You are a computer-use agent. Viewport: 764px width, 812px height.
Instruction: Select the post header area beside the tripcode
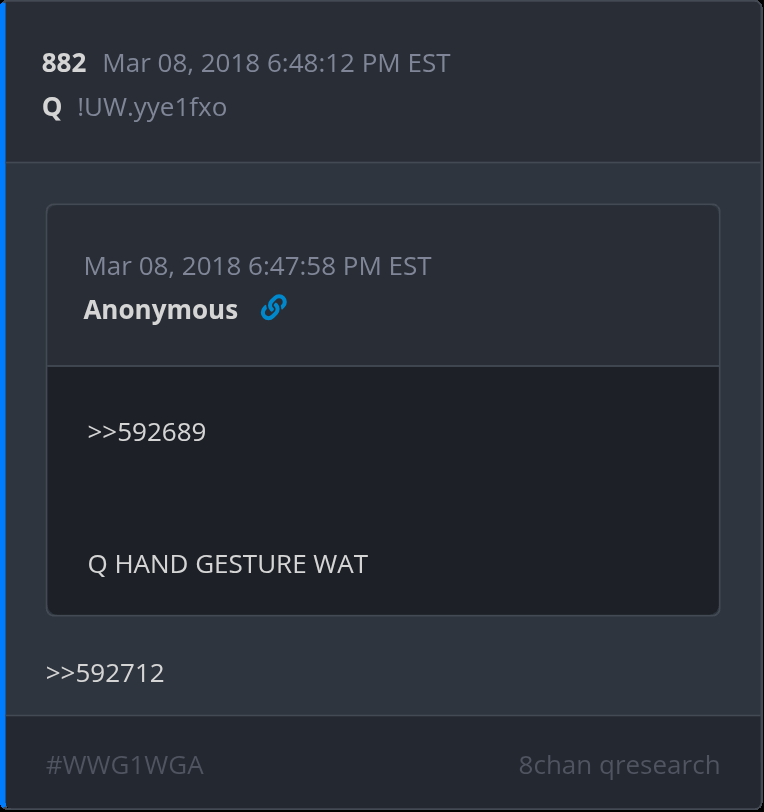point(383,81)
